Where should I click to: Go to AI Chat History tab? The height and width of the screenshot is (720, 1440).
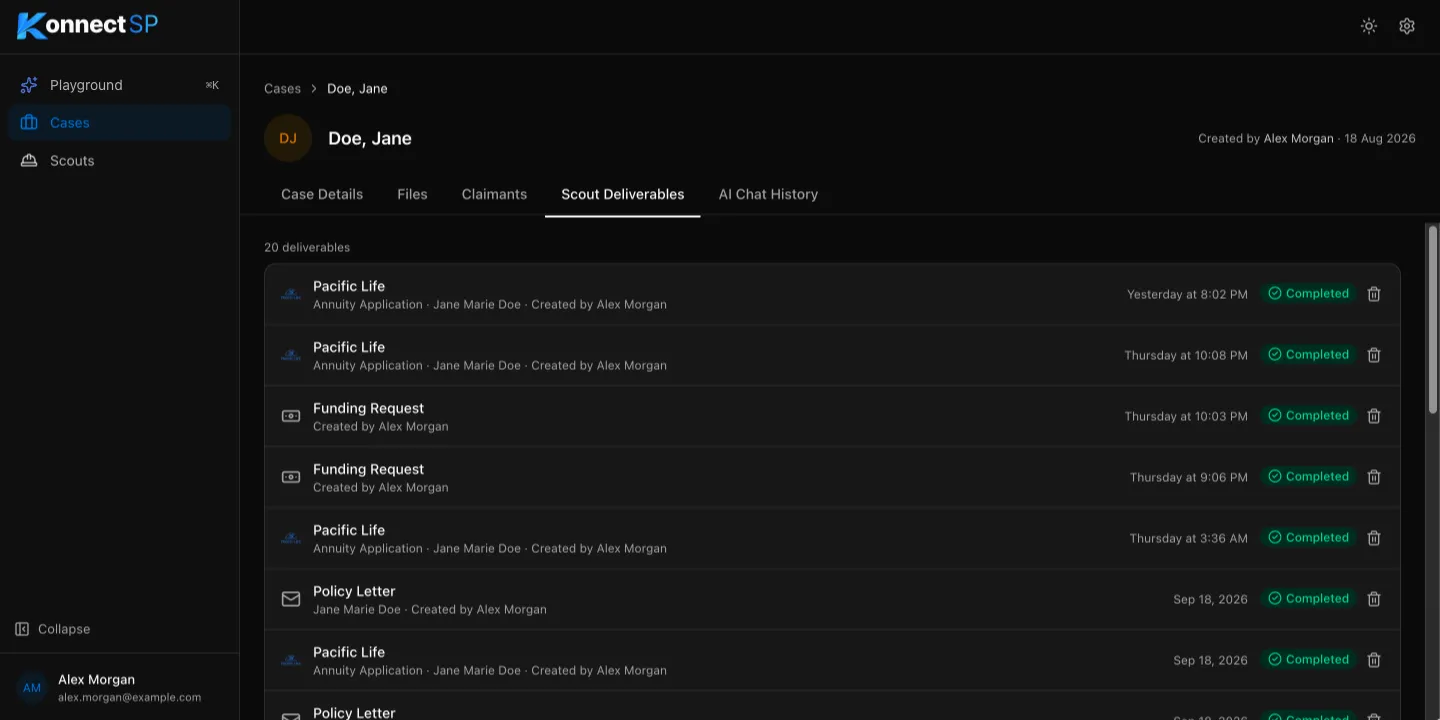tap(768, 194)
